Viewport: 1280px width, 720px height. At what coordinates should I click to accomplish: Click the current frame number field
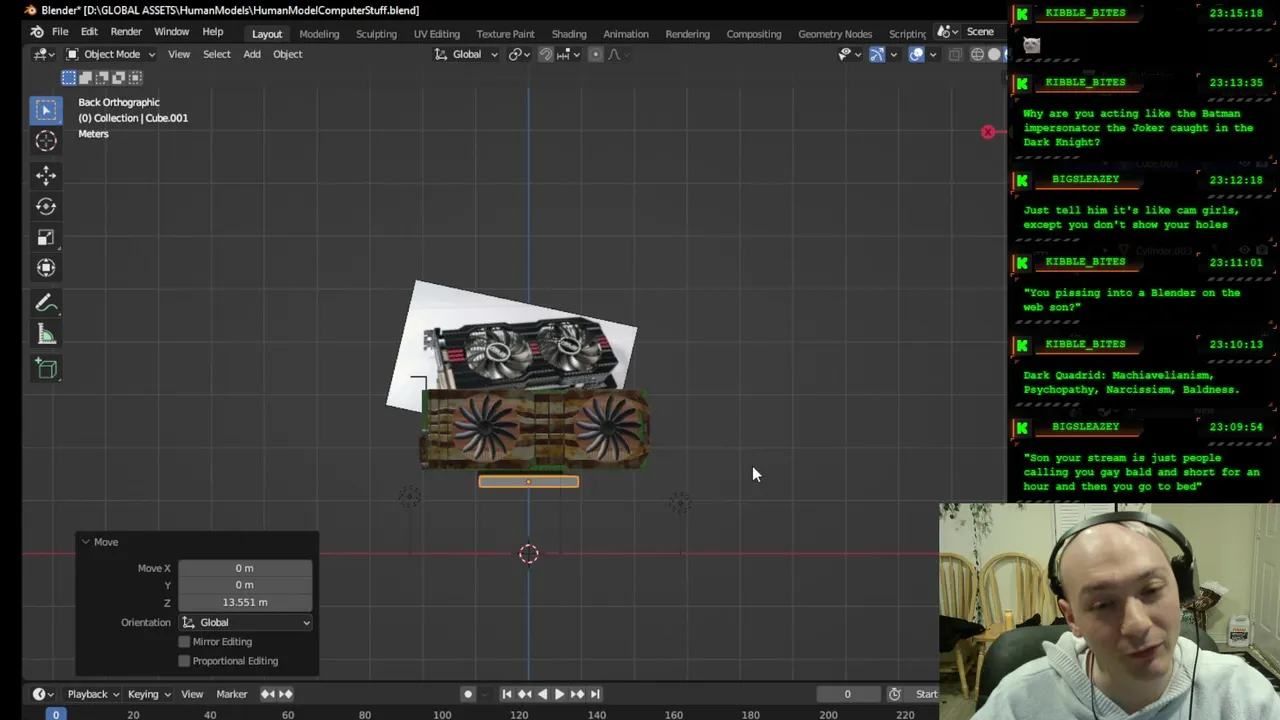point(847,694)
